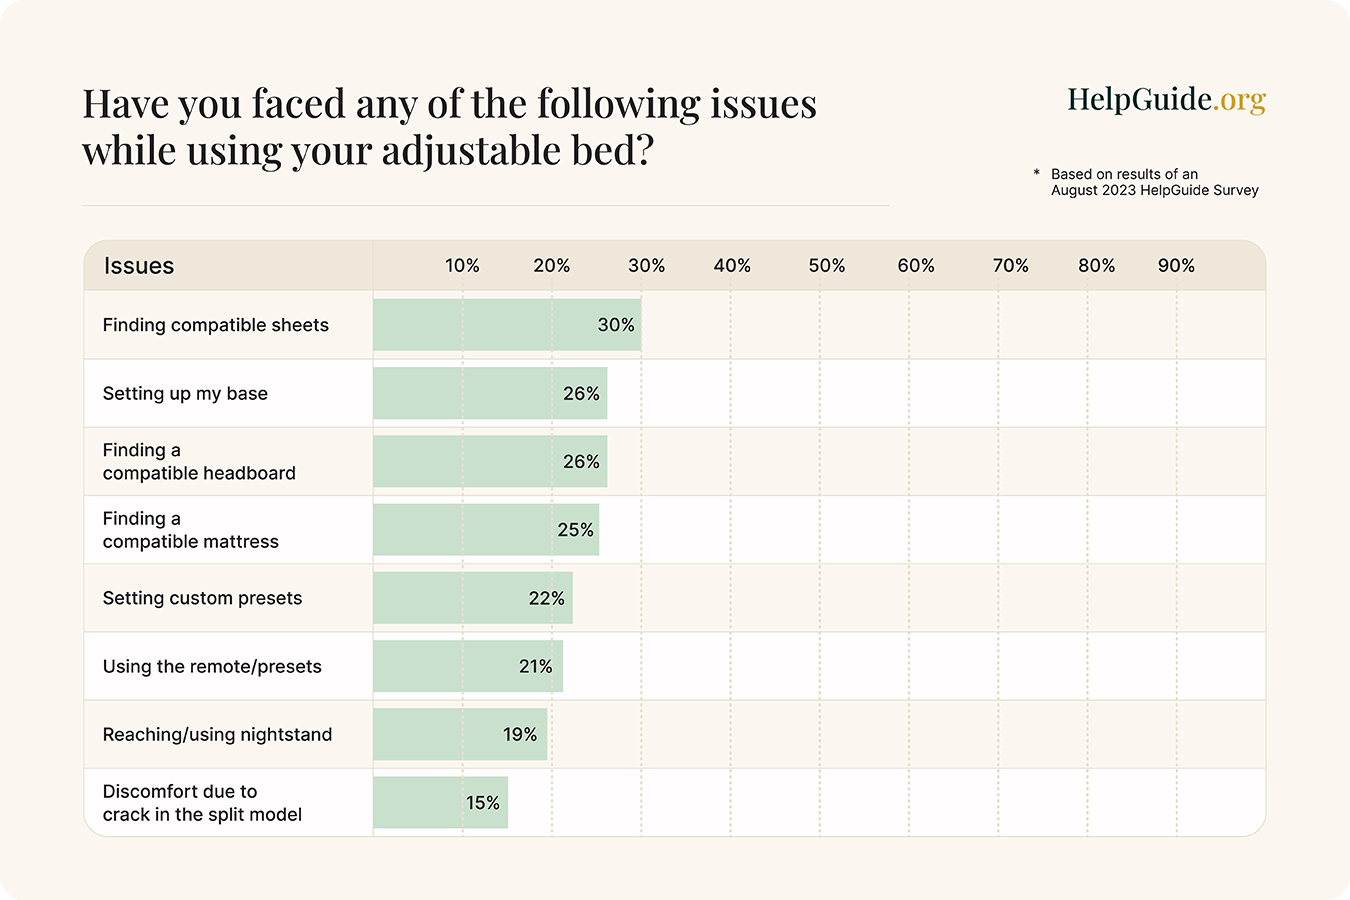The image size is (1350, 900).
Task: Select the 'Finding a compatible headboard' label
Action: (199, 461)
